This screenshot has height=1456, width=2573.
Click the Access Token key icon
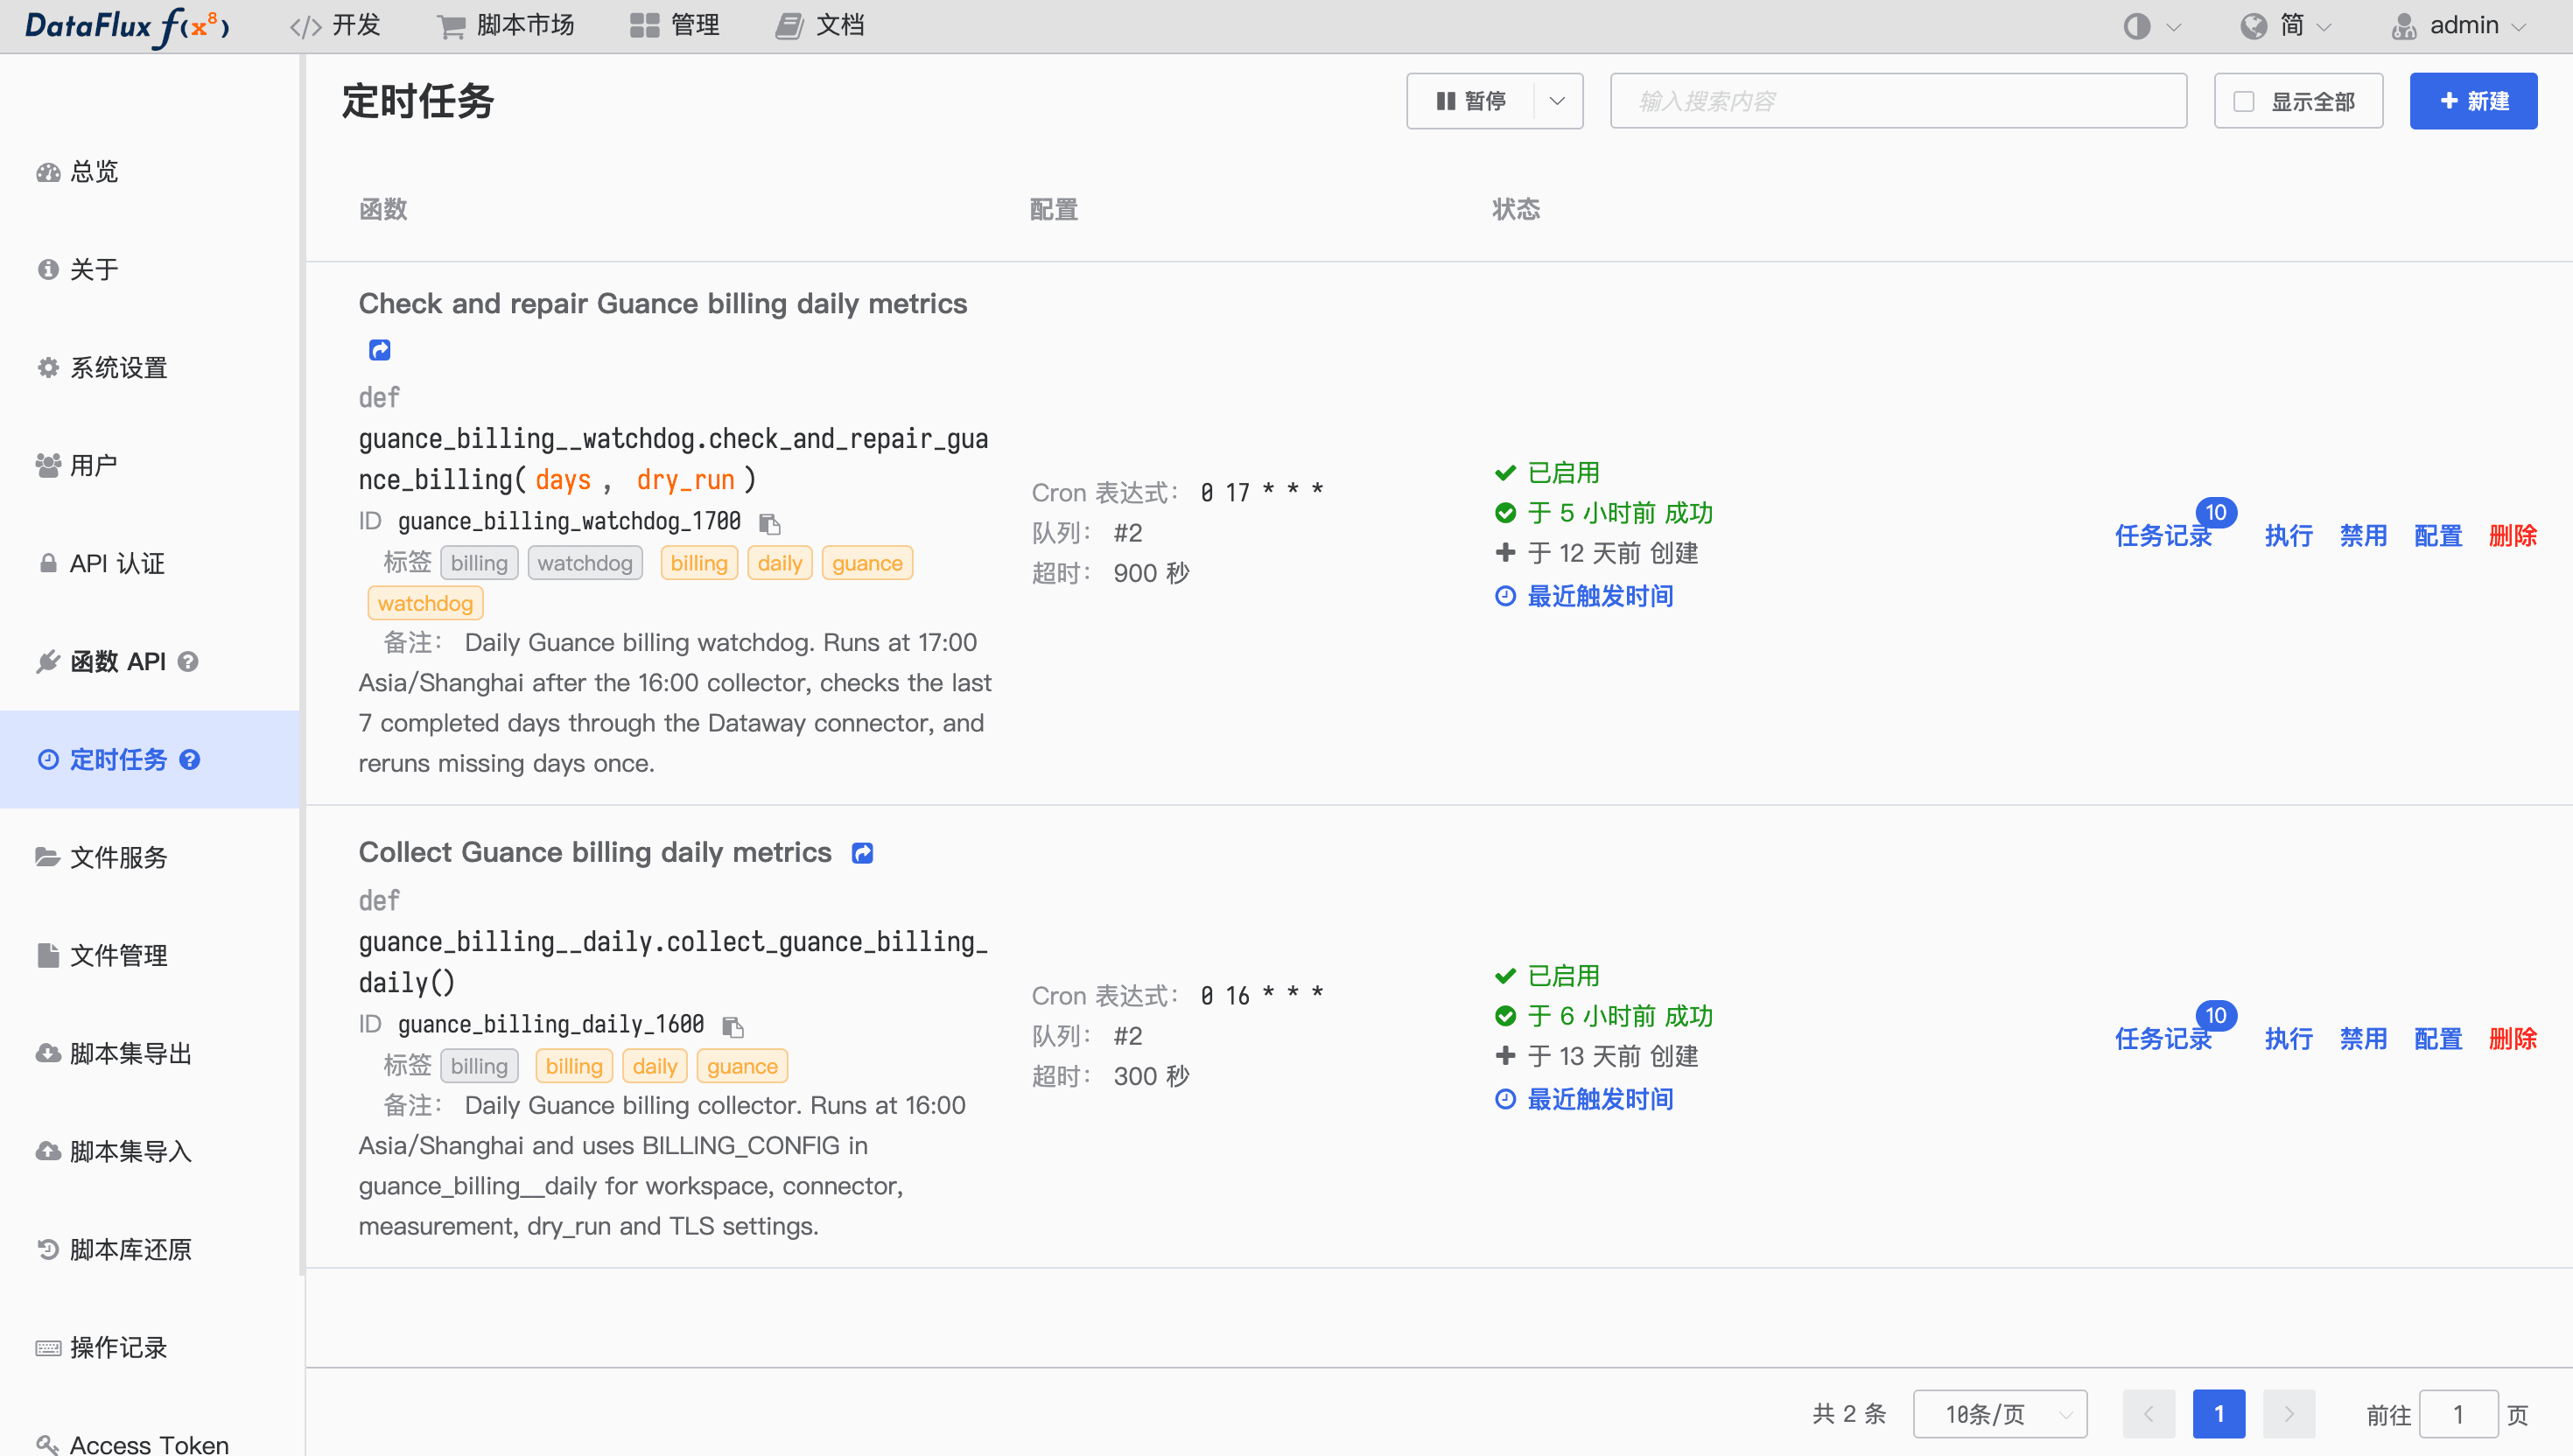[x=48, y=1445]
